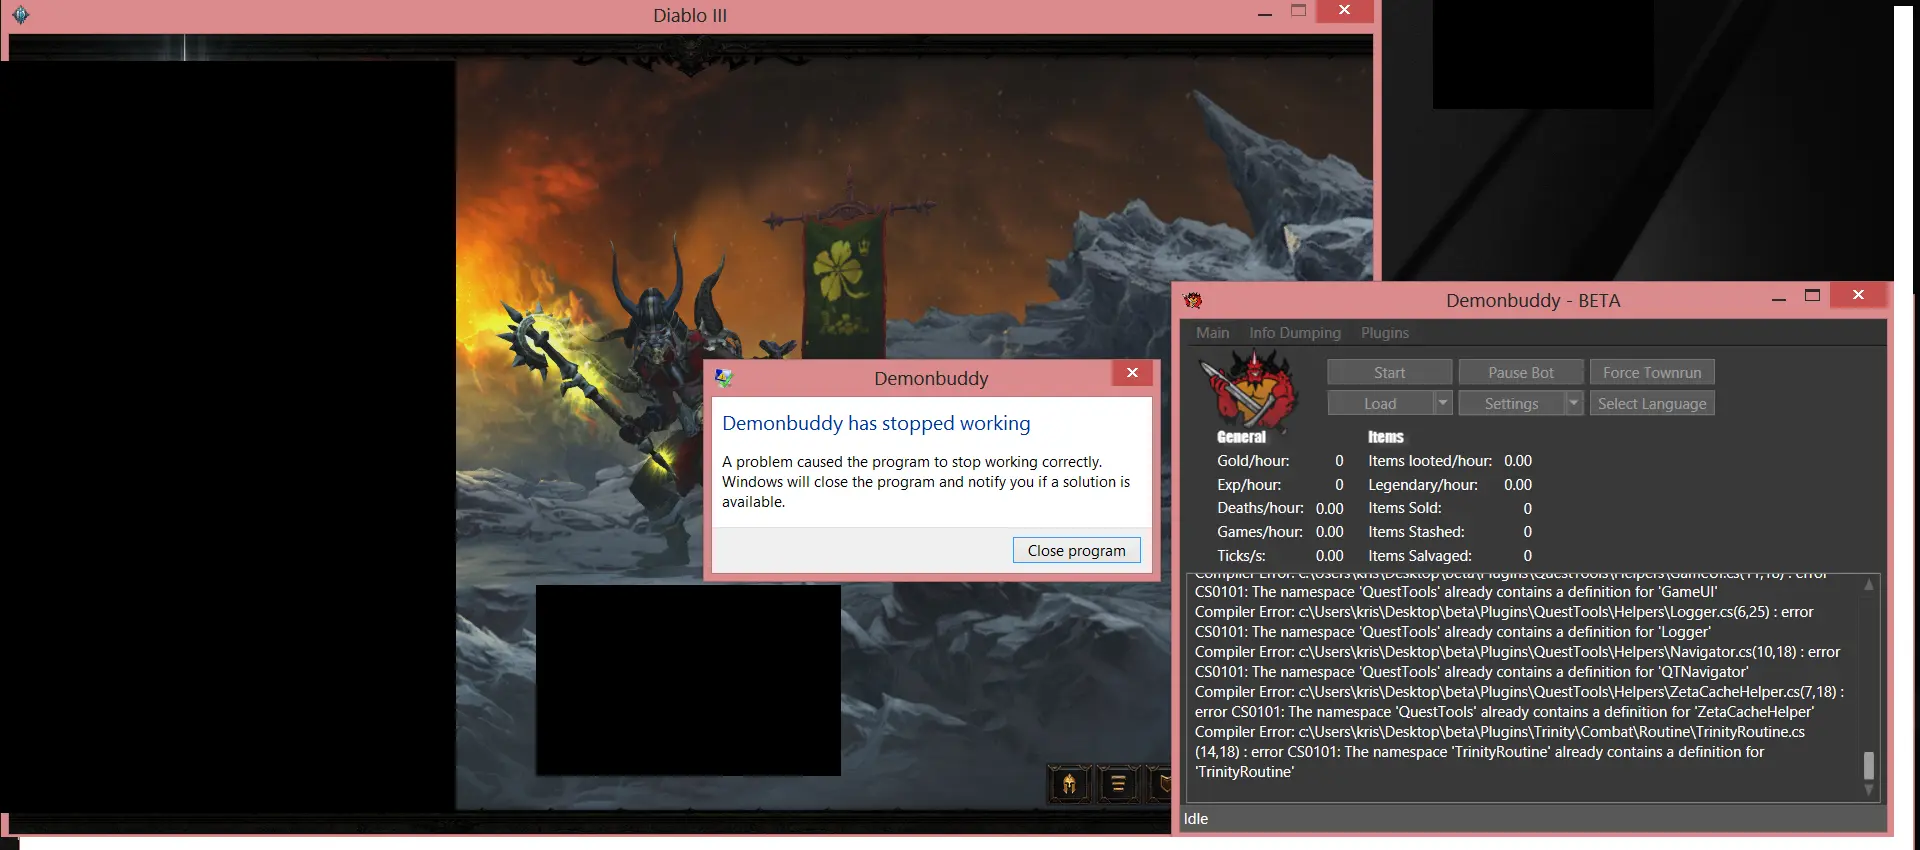Viewport: 1920px width, 850px height.
Task: Click the partially hidden shield icon in game
Action: click(x=1162, y=784)
